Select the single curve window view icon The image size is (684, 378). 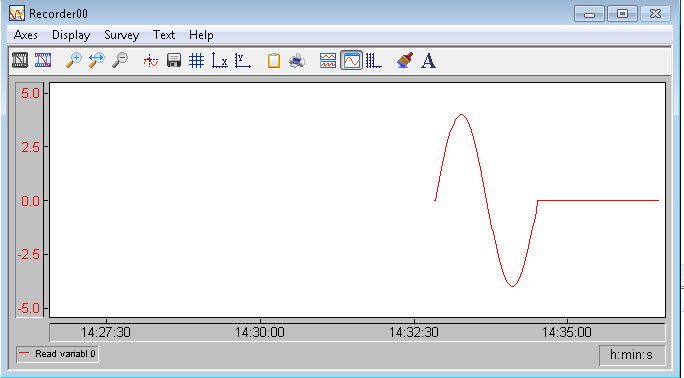pos(351,60)
